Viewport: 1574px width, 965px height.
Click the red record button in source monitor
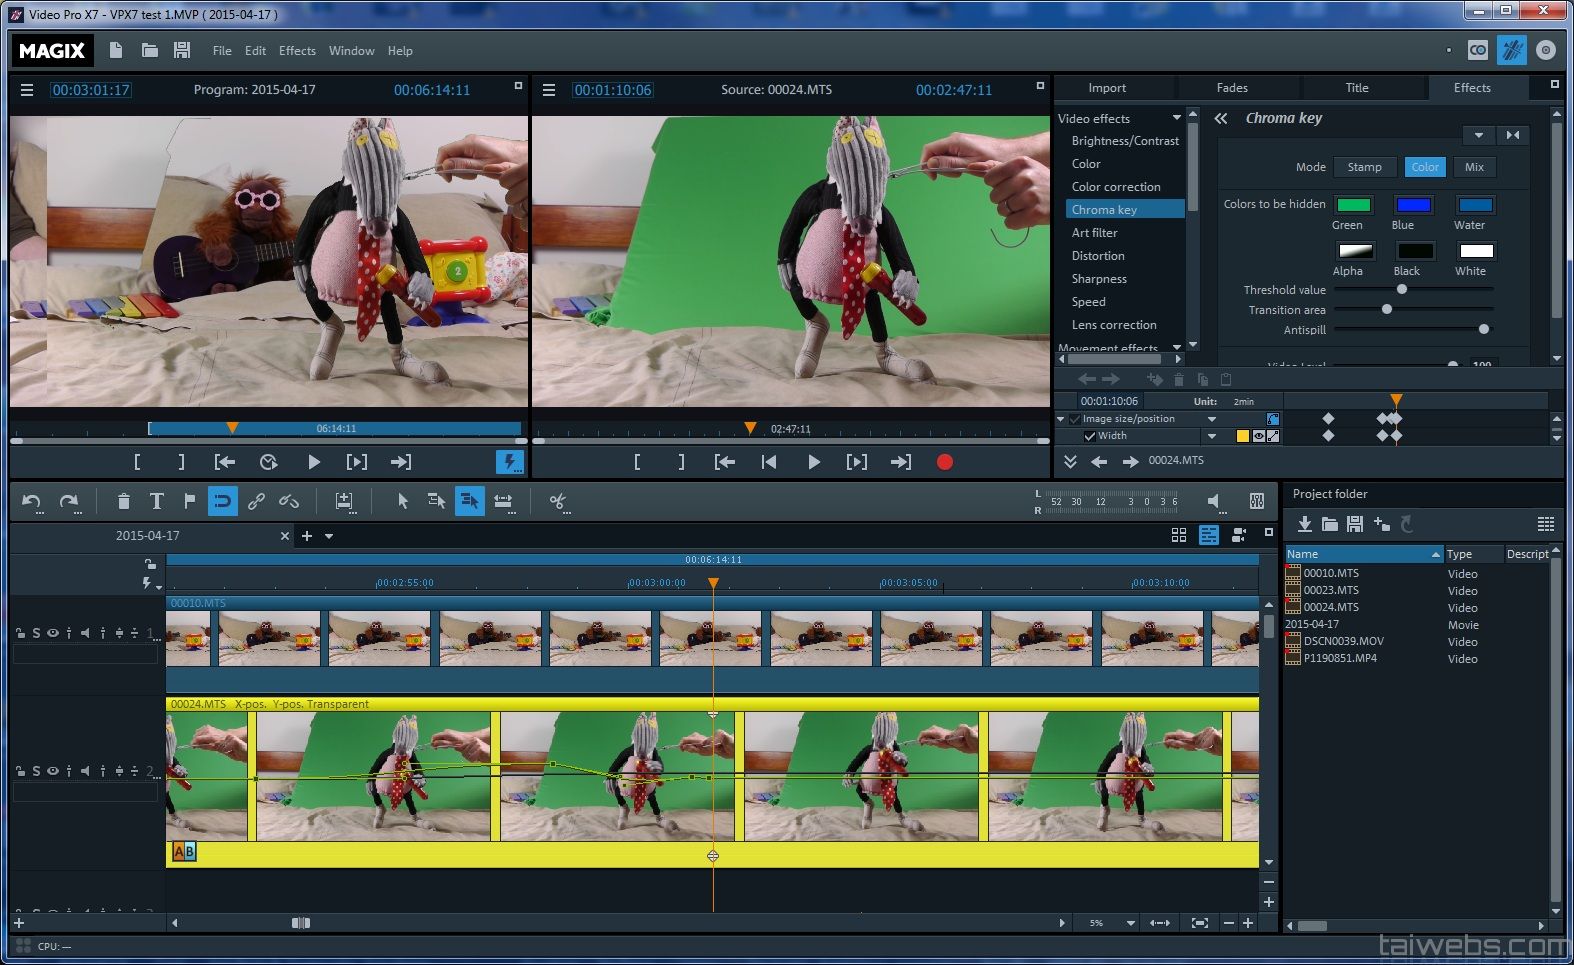pyautogui.click(x=944, y=462)
